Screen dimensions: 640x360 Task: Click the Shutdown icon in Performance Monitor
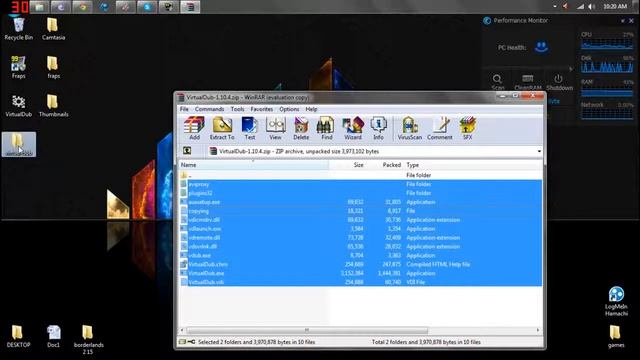(x=559, y=82)
